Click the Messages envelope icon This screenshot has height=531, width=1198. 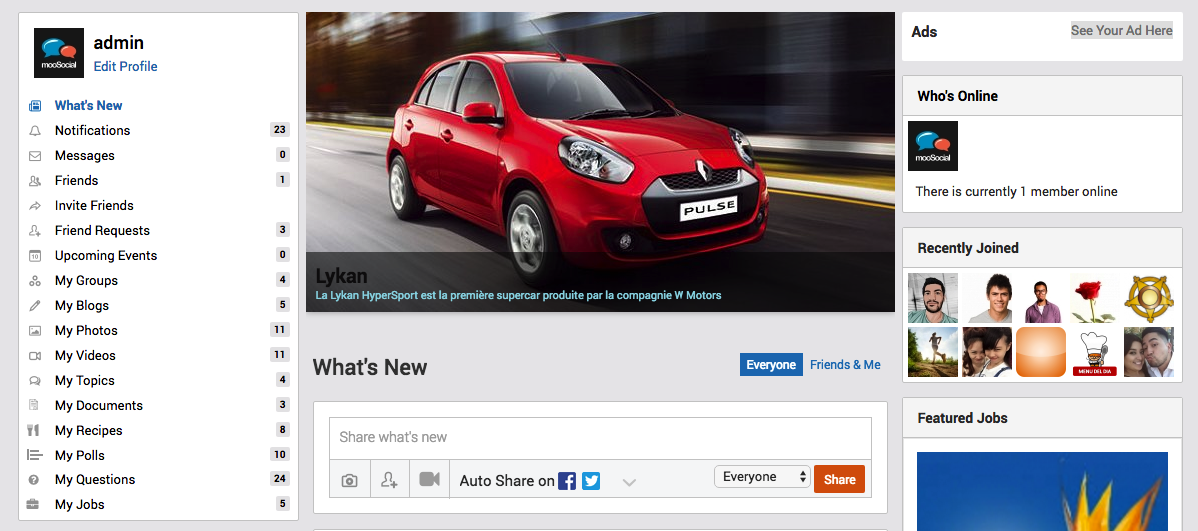[x=34, y=156]
